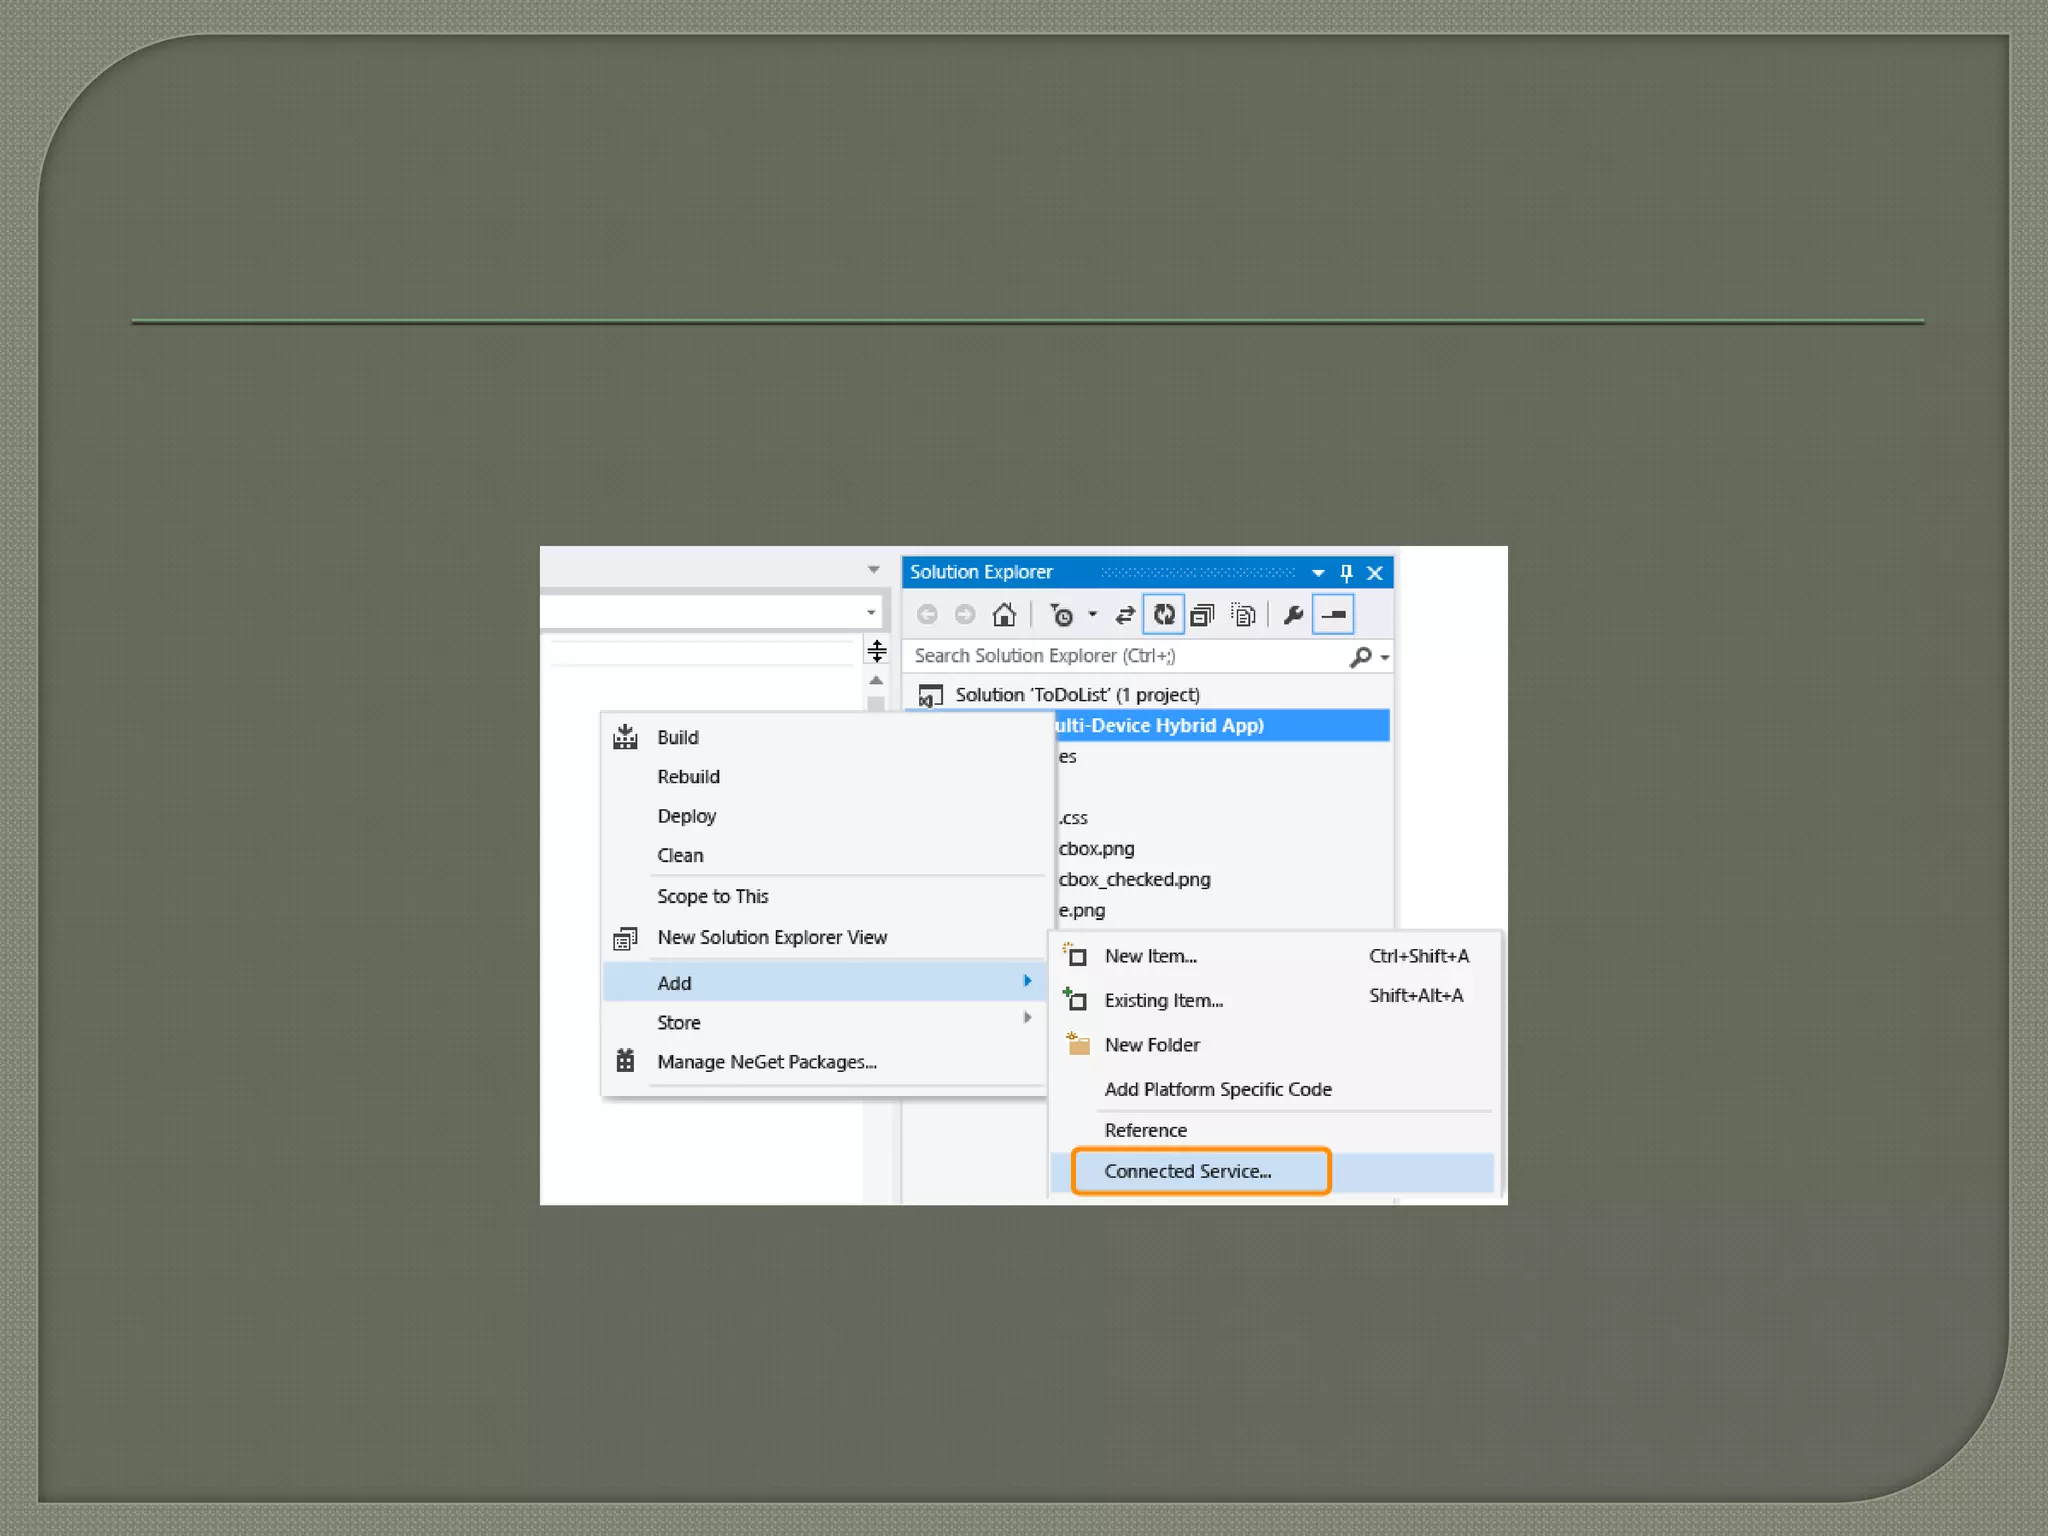Click the Existing Item icon in submenu

point(1076,1000)
